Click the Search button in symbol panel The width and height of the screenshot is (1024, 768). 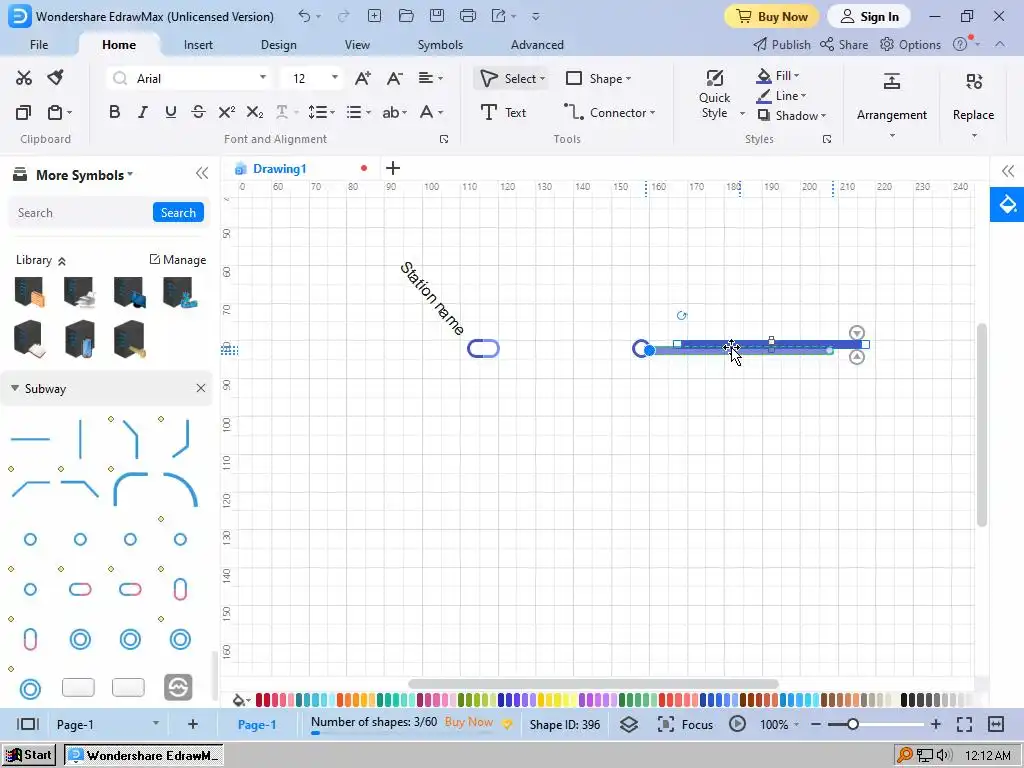pos(178,212)
